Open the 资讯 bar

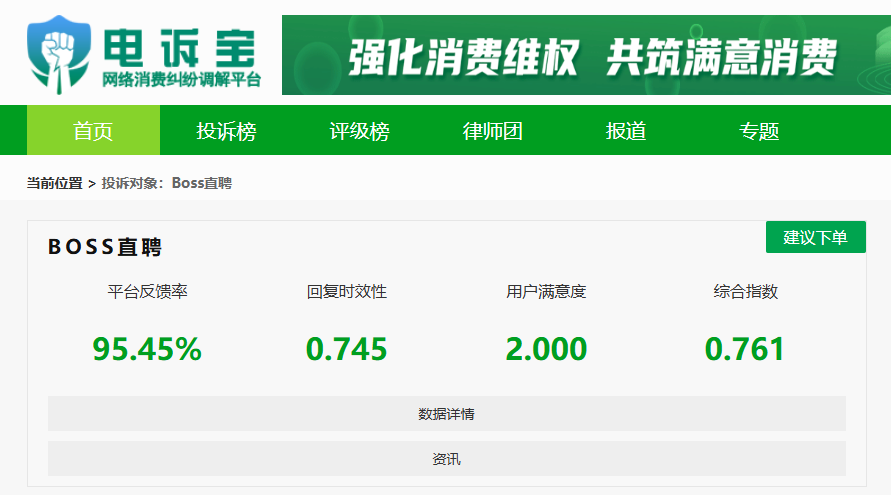(x=447, y=459)
